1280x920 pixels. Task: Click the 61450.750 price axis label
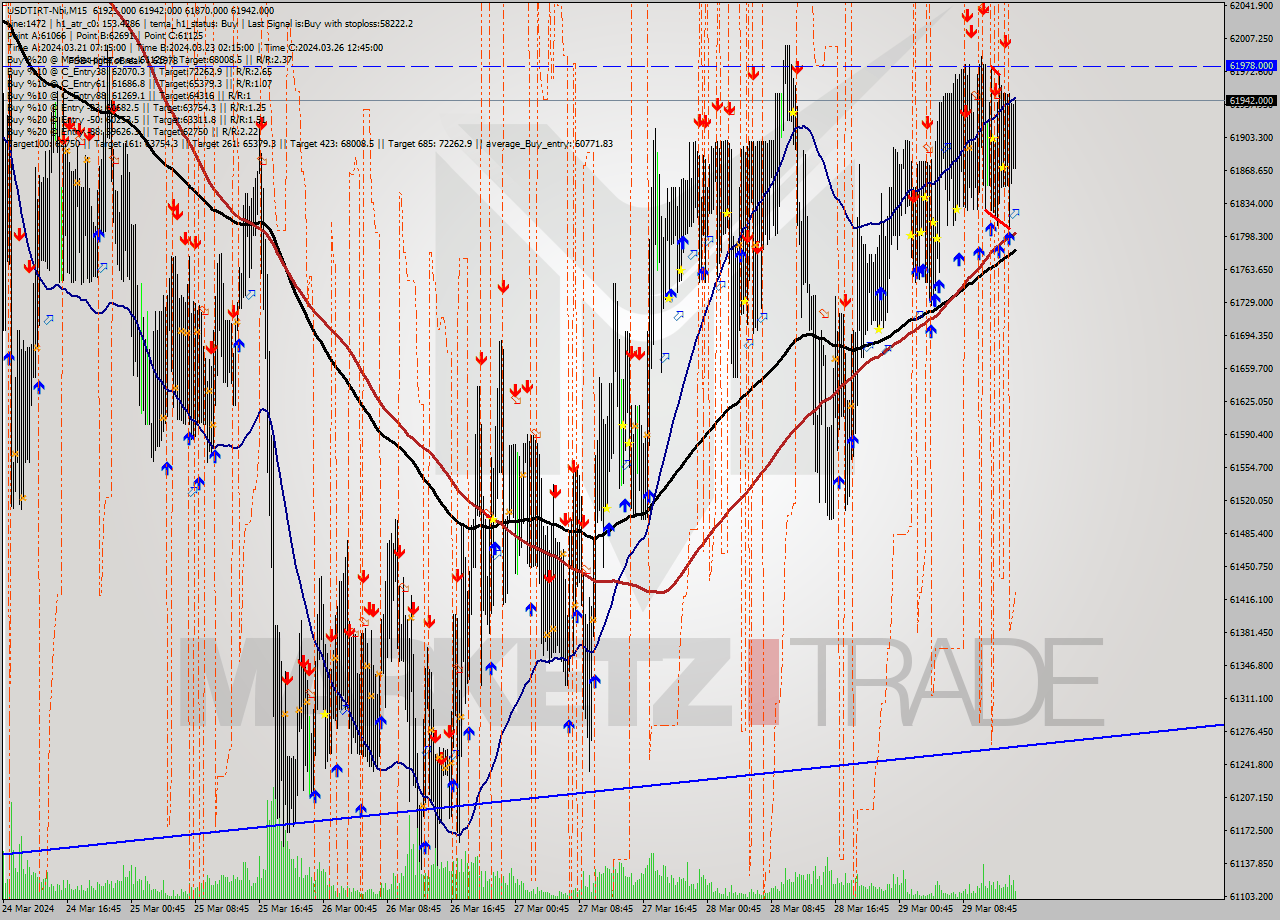click(x=1251, y=566)
